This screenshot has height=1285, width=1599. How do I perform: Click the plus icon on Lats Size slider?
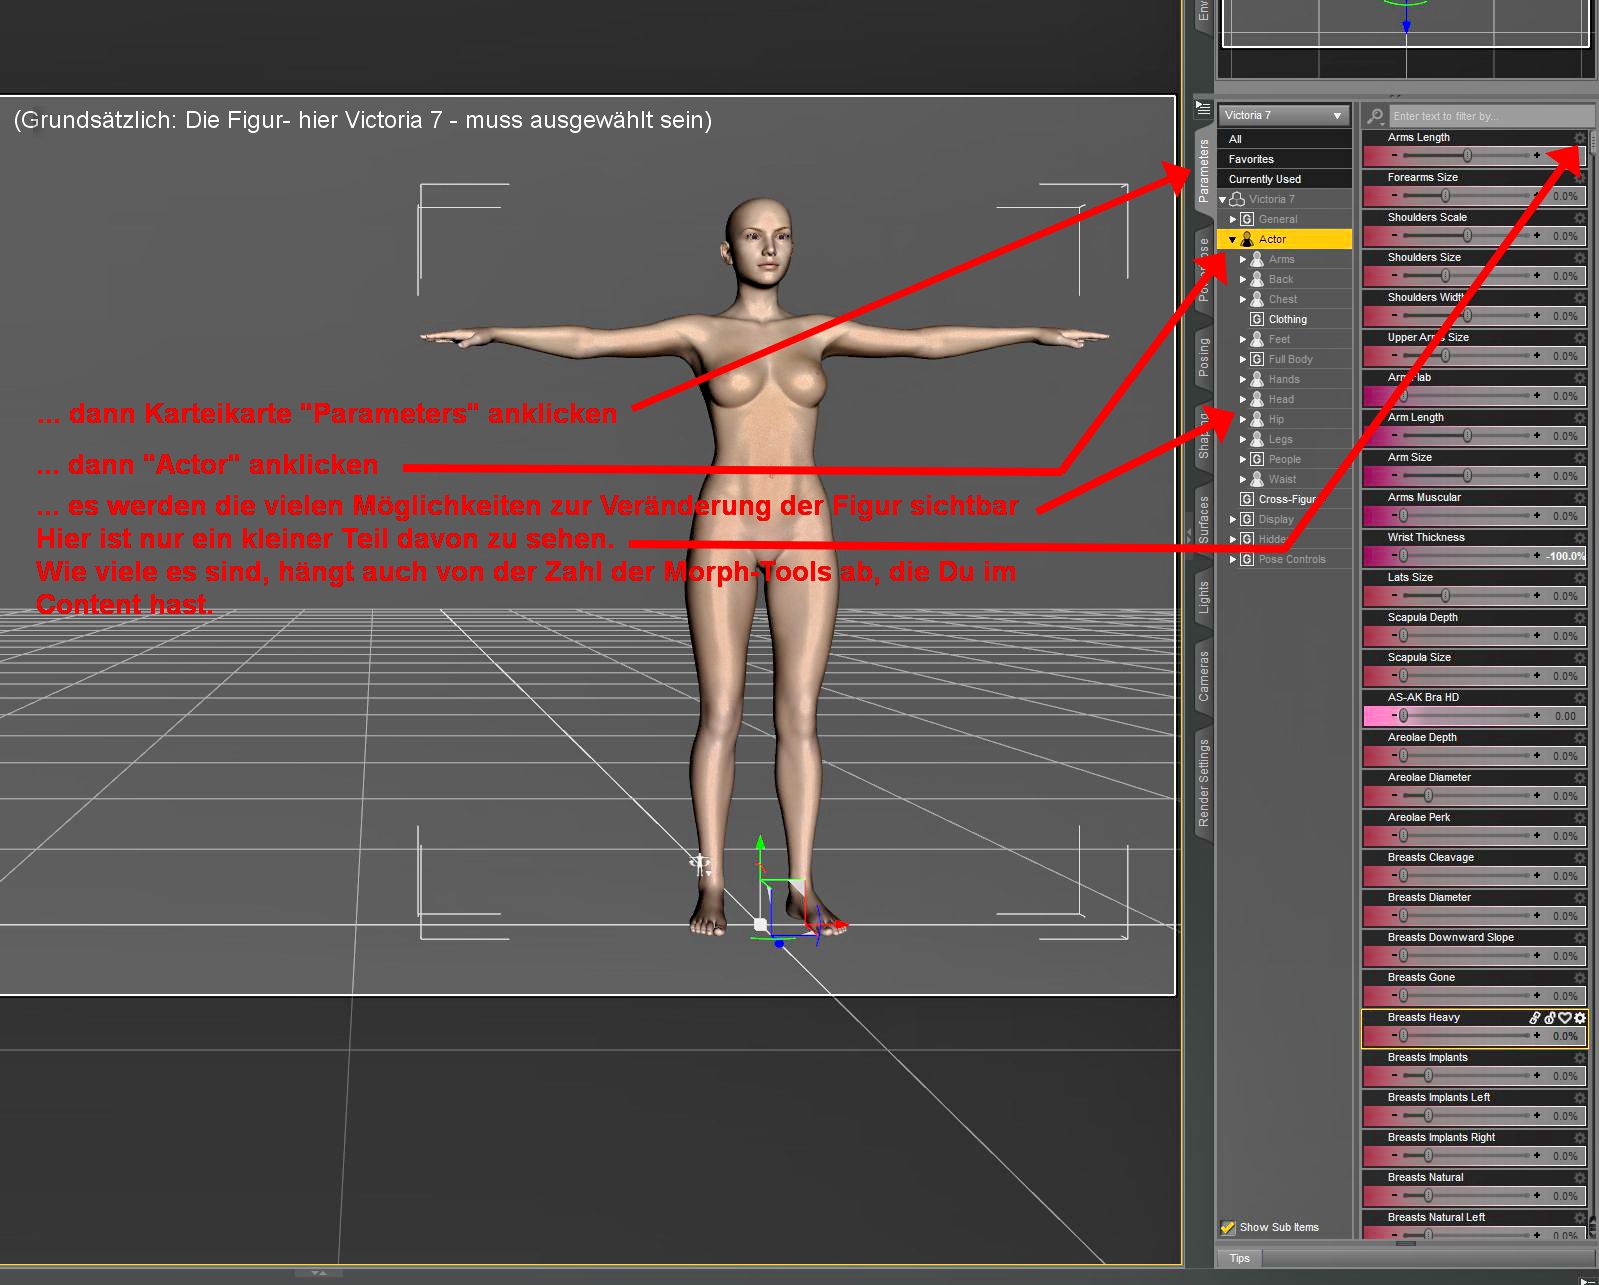[x=1537, y=596]
